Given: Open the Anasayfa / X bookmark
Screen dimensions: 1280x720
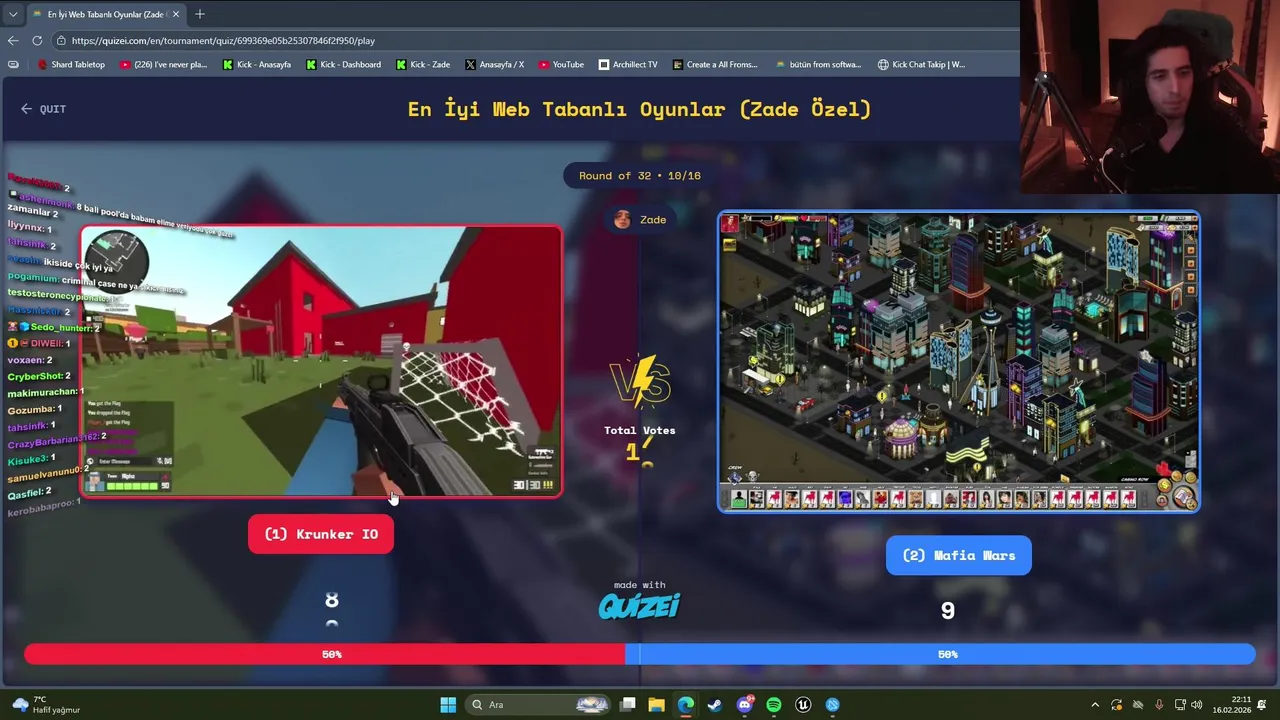Looking at the screenshot, I should 494,64.
